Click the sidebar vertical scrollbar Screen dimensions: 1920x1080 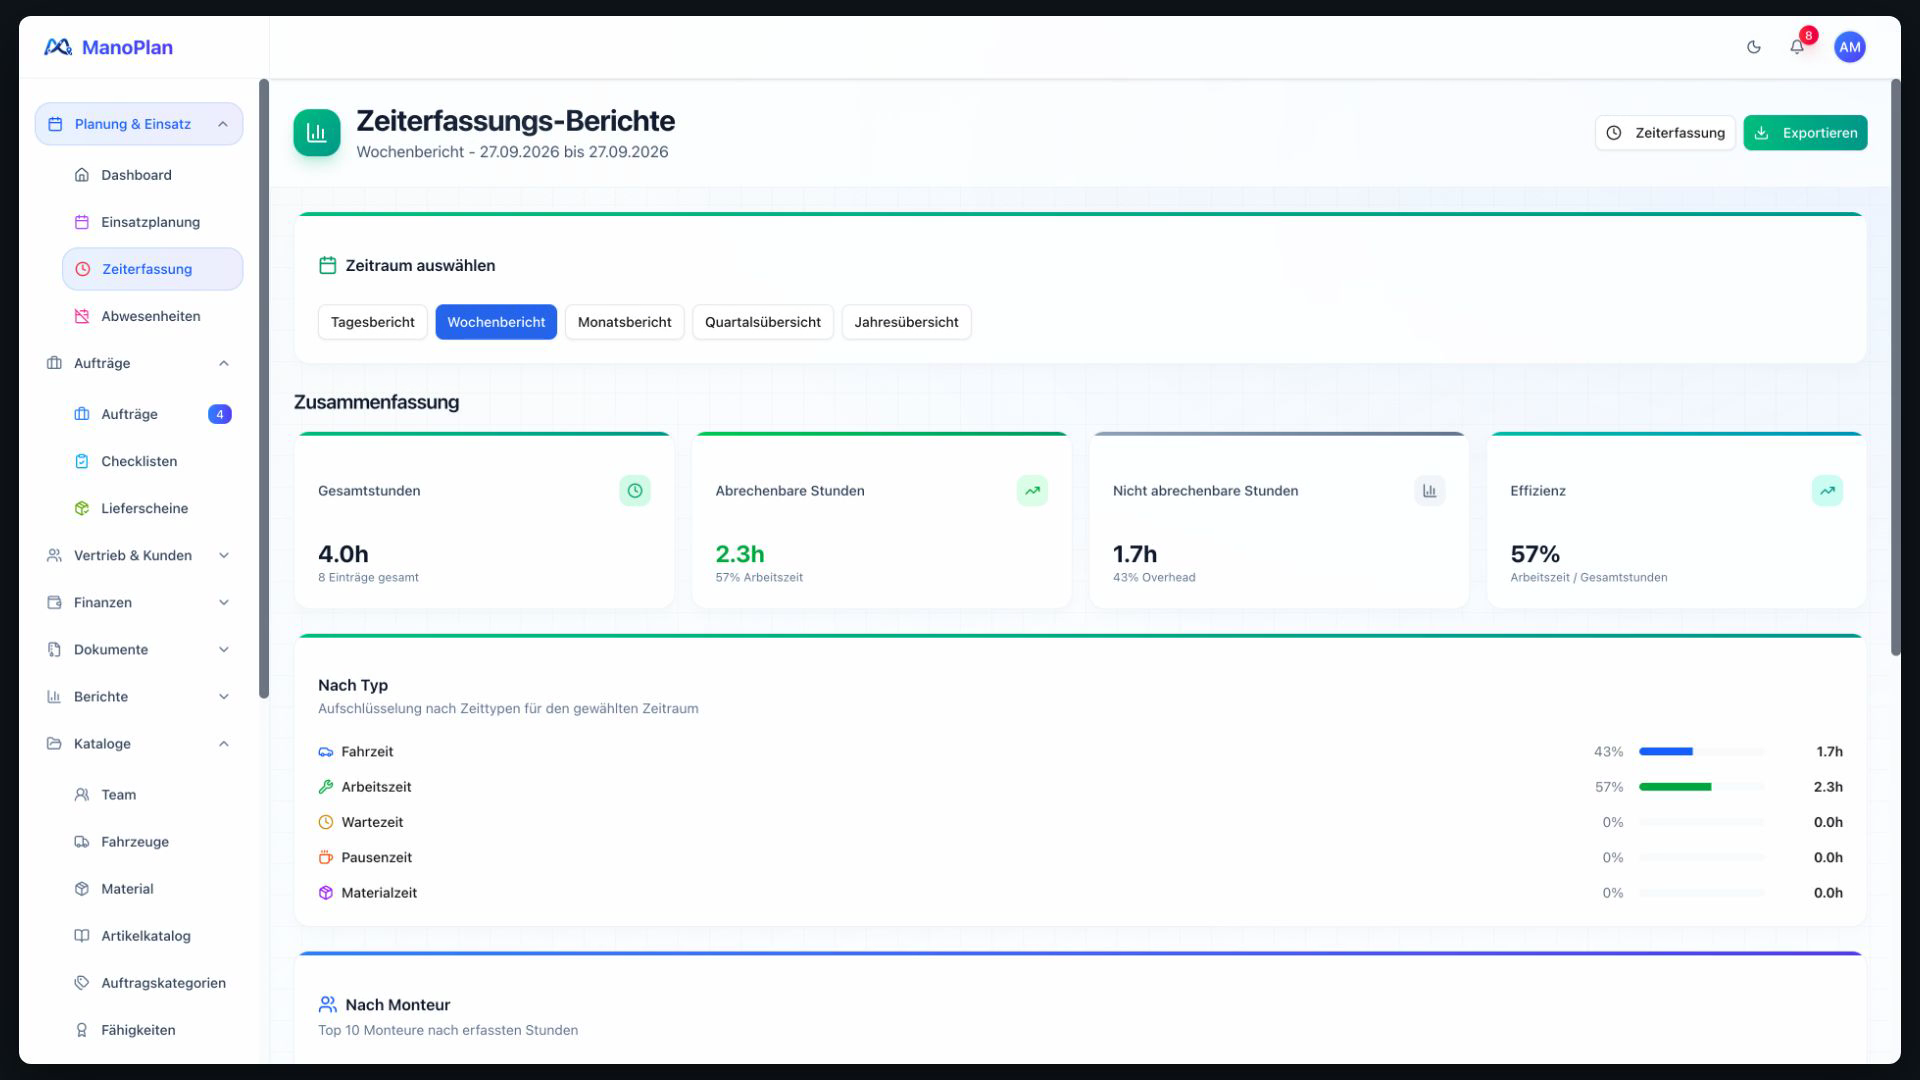tap(264, 388)
